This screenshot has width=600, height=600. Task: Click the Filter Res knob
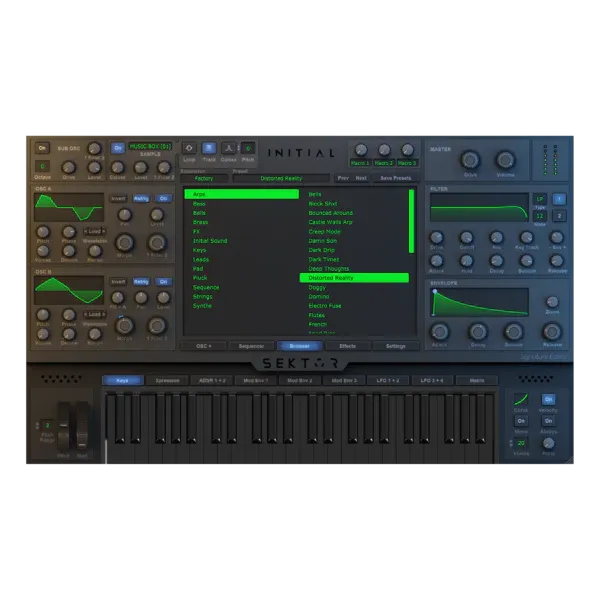point(496,238)
